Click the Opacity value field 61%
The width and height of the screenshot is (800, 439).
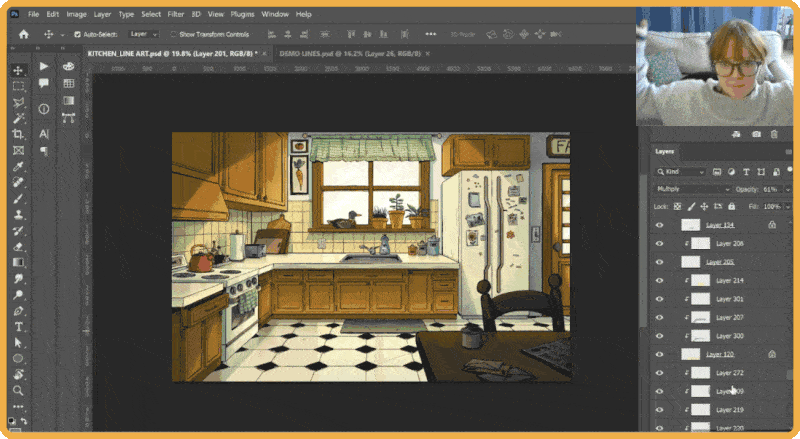[772, 189]
